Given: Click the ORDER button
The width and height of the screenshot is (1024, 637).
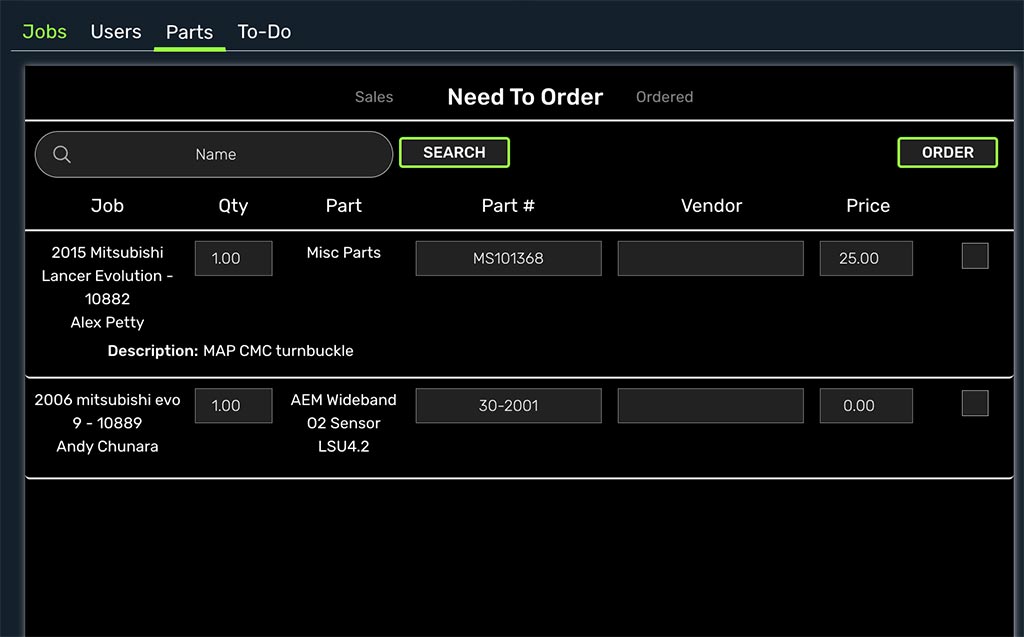Looking at the screenshot, I should (947, 152).
